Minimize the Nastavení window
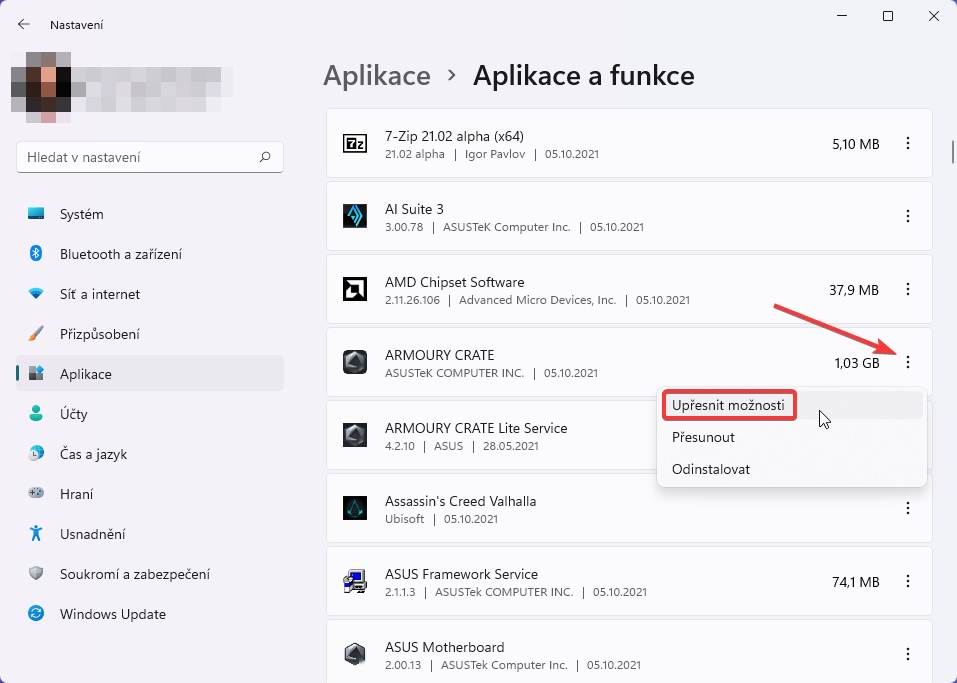 pyautogui.click(x=842, y=16)
